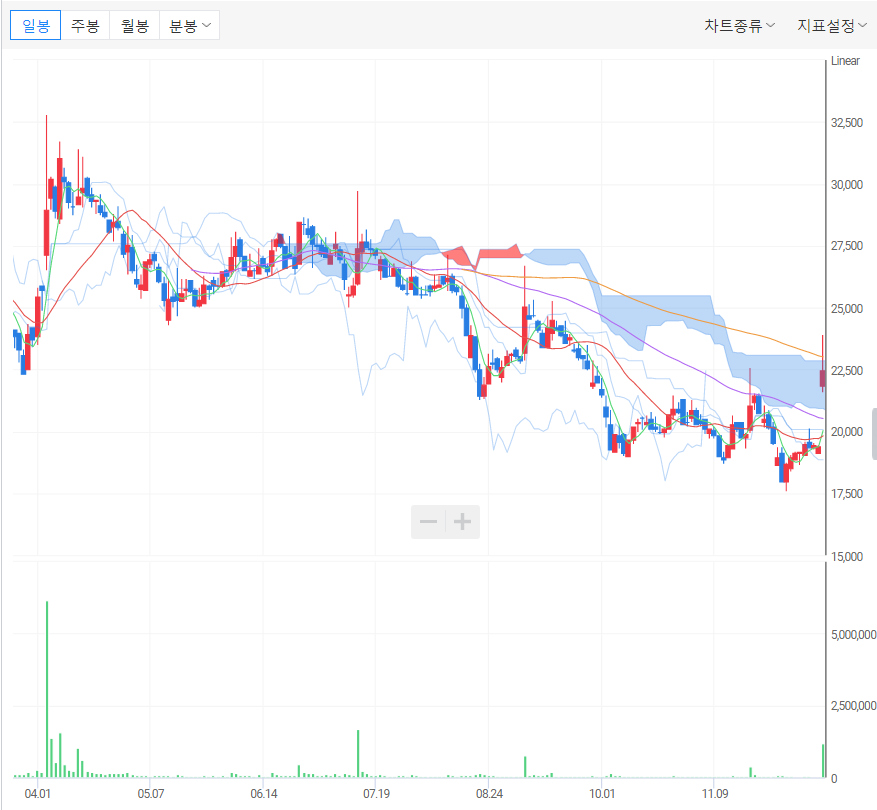Open the 분봉 minute chart dropdown
The image size is (877, 810).
point(190,26)
